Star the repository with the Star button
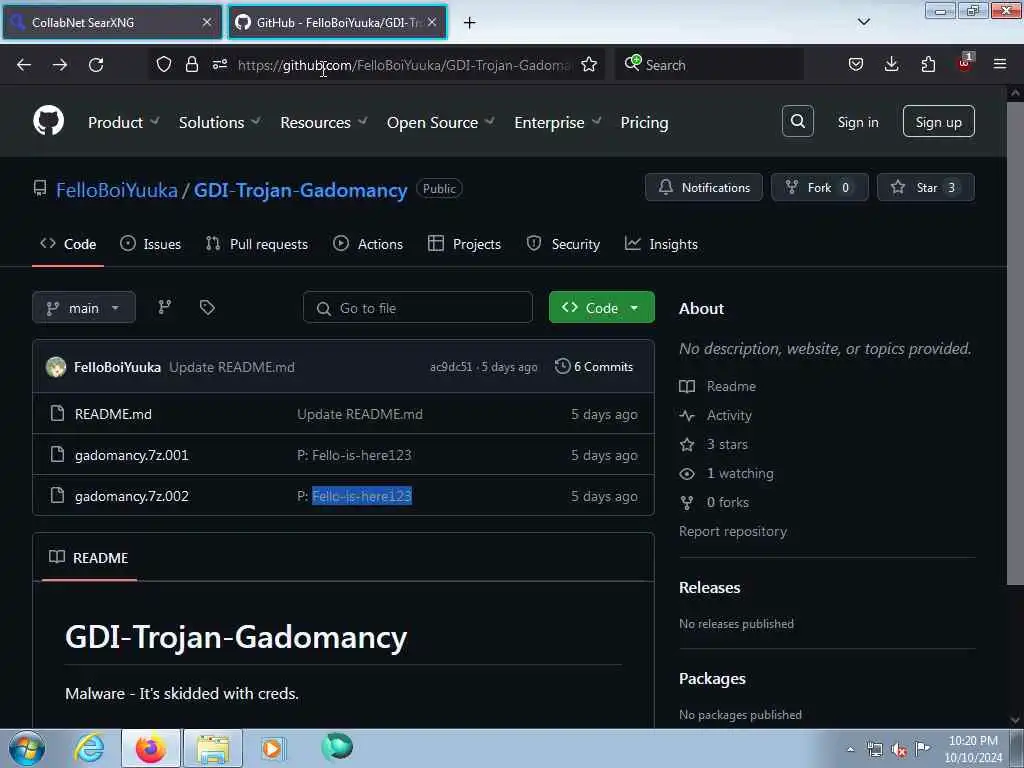Image resolution: width=1024 pixels, height=768 pixels. click(925, 187)
